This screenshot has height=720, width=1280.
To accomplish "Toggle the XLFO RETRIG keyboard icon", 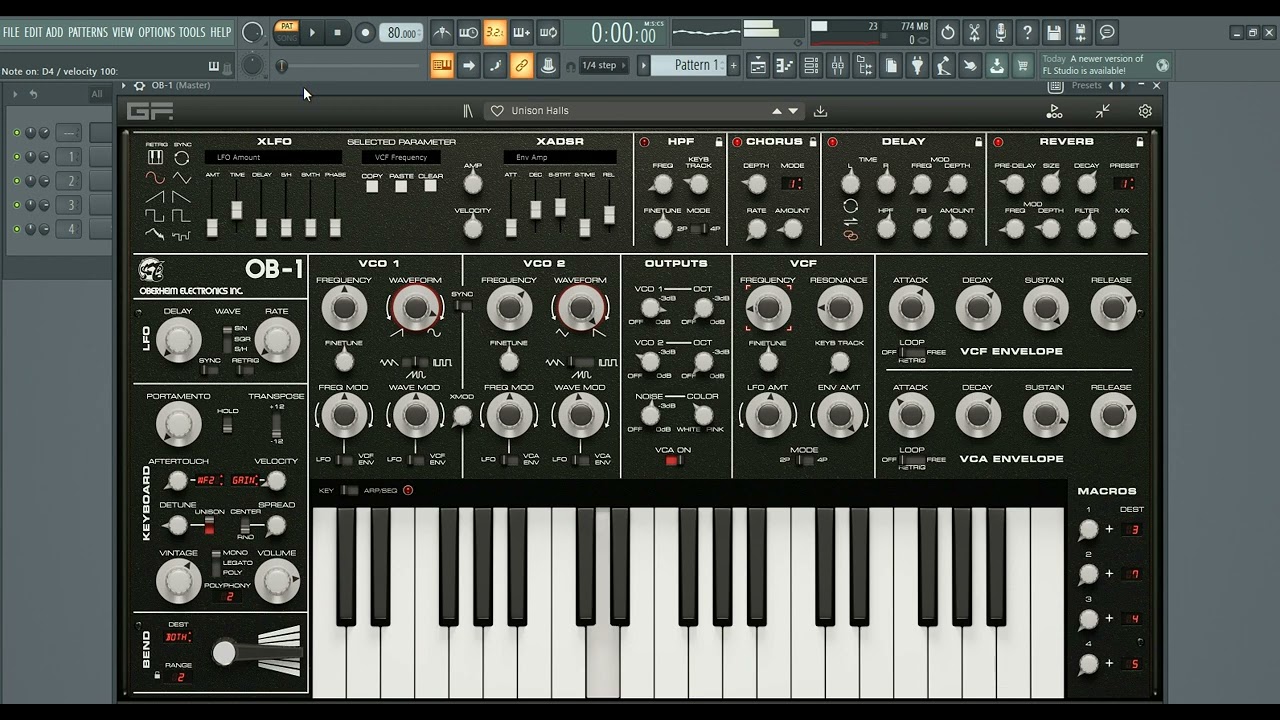I will pos(155,157).
